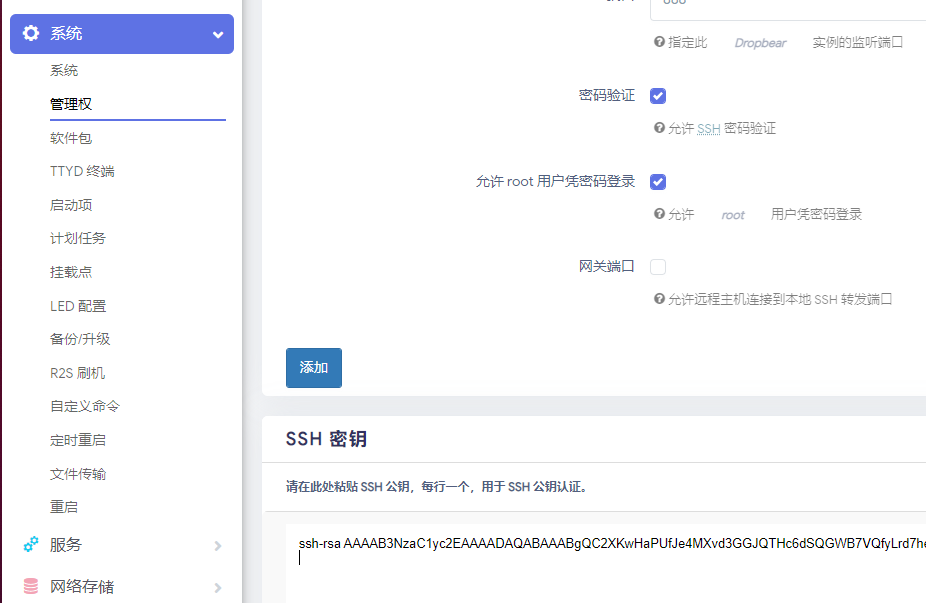Click the SSH abbreviation link in hint

point(708,129)
